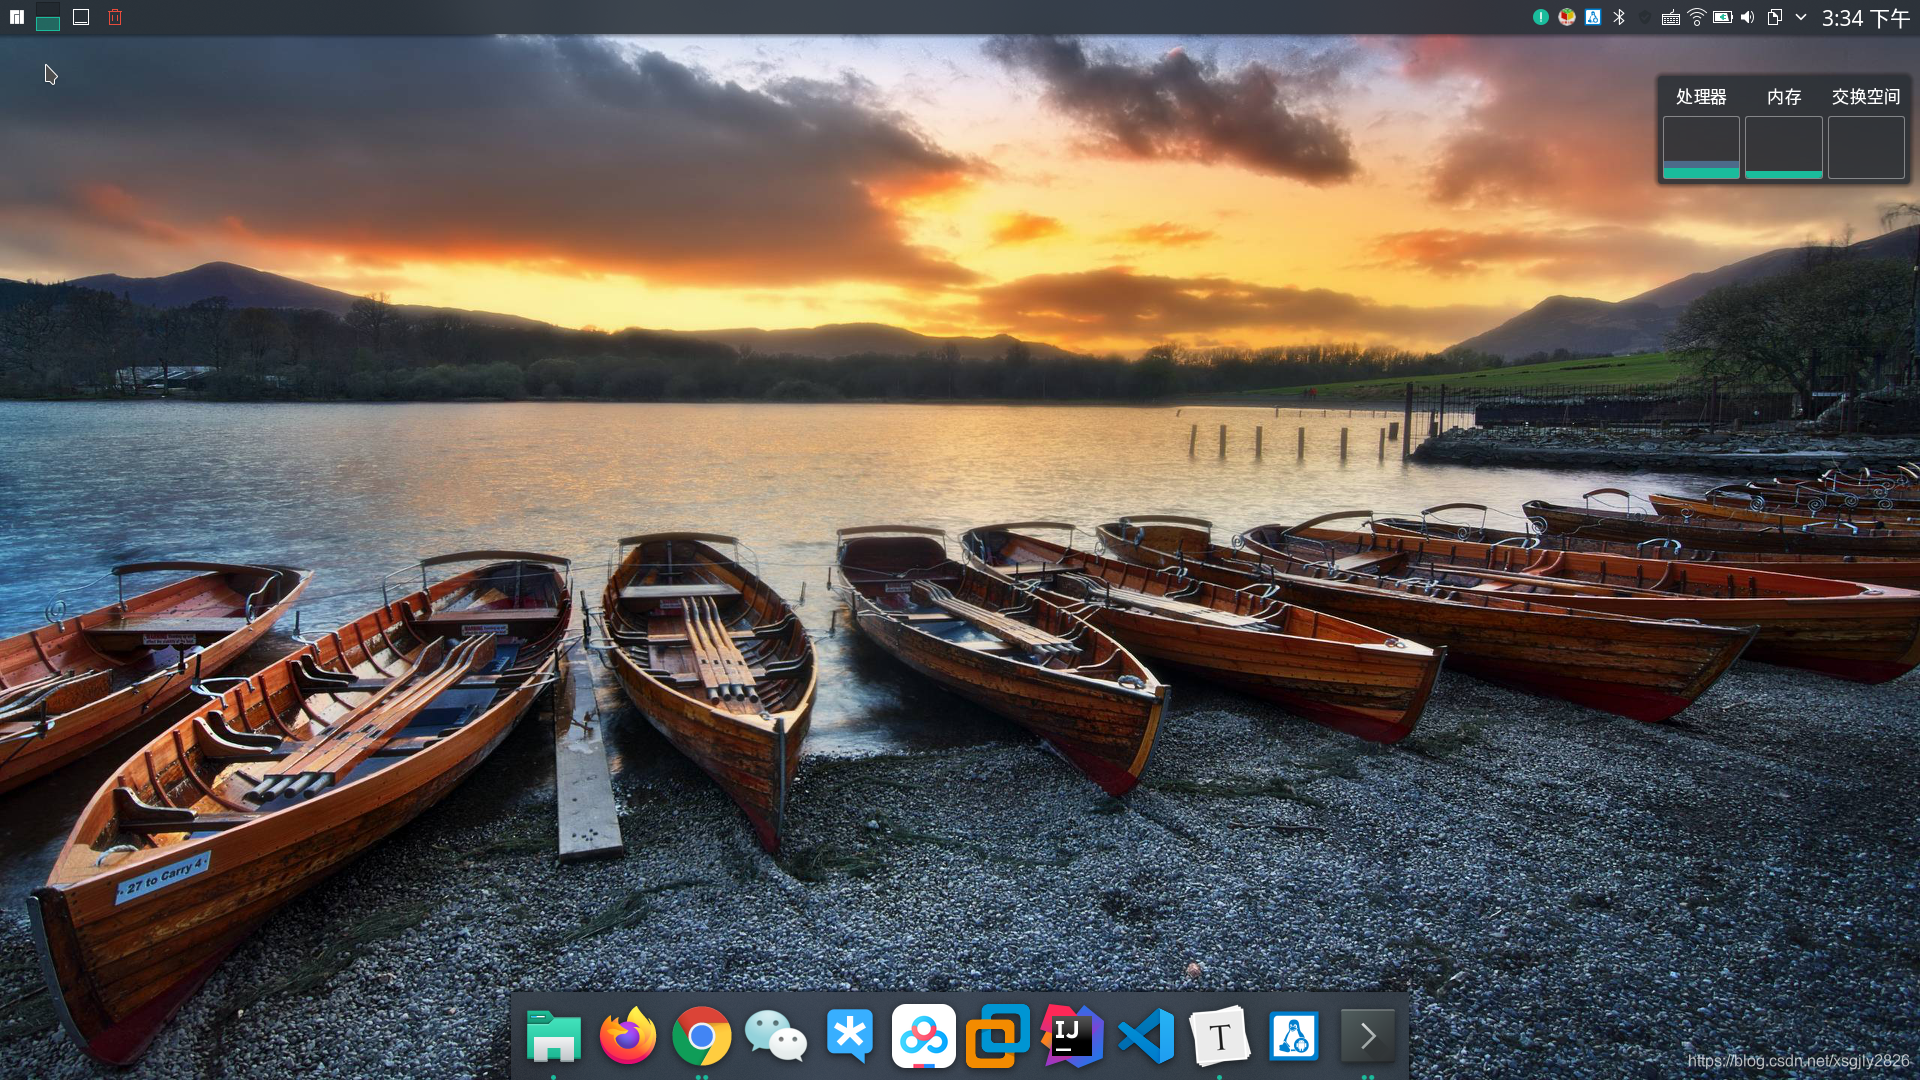The height and width of the screenshot is (1080, 1920).
Task: Open Typora editor from the dock
Action: [1219, 1037]
